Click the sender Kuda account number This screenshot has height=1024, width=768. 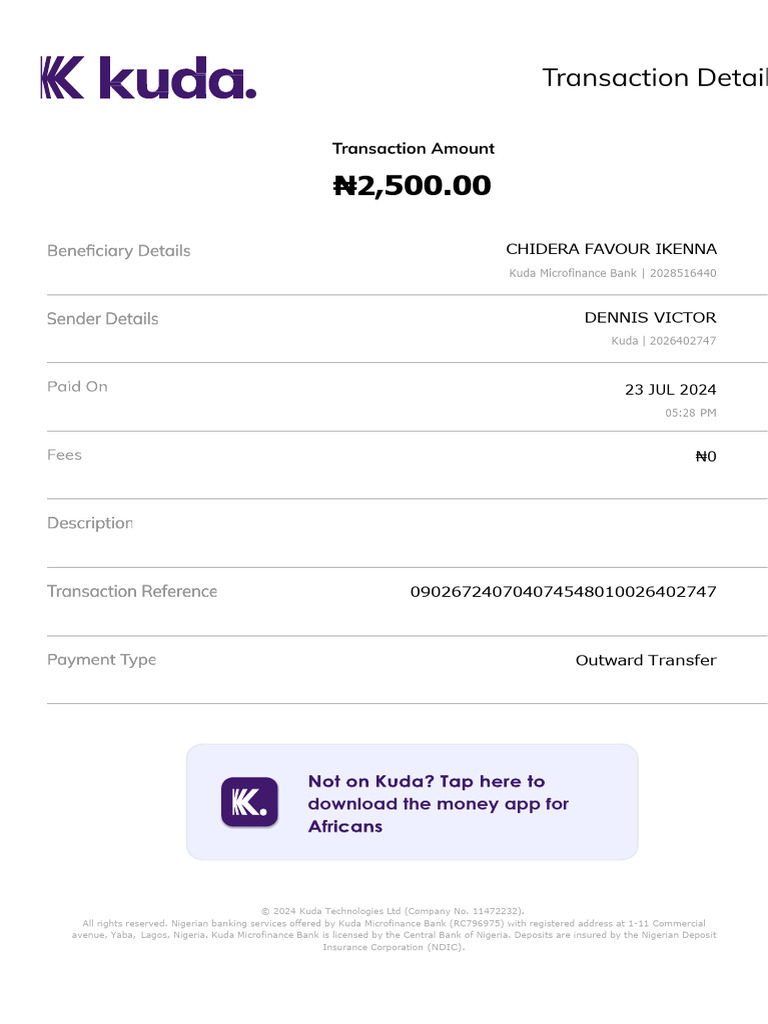click(663, 341)
